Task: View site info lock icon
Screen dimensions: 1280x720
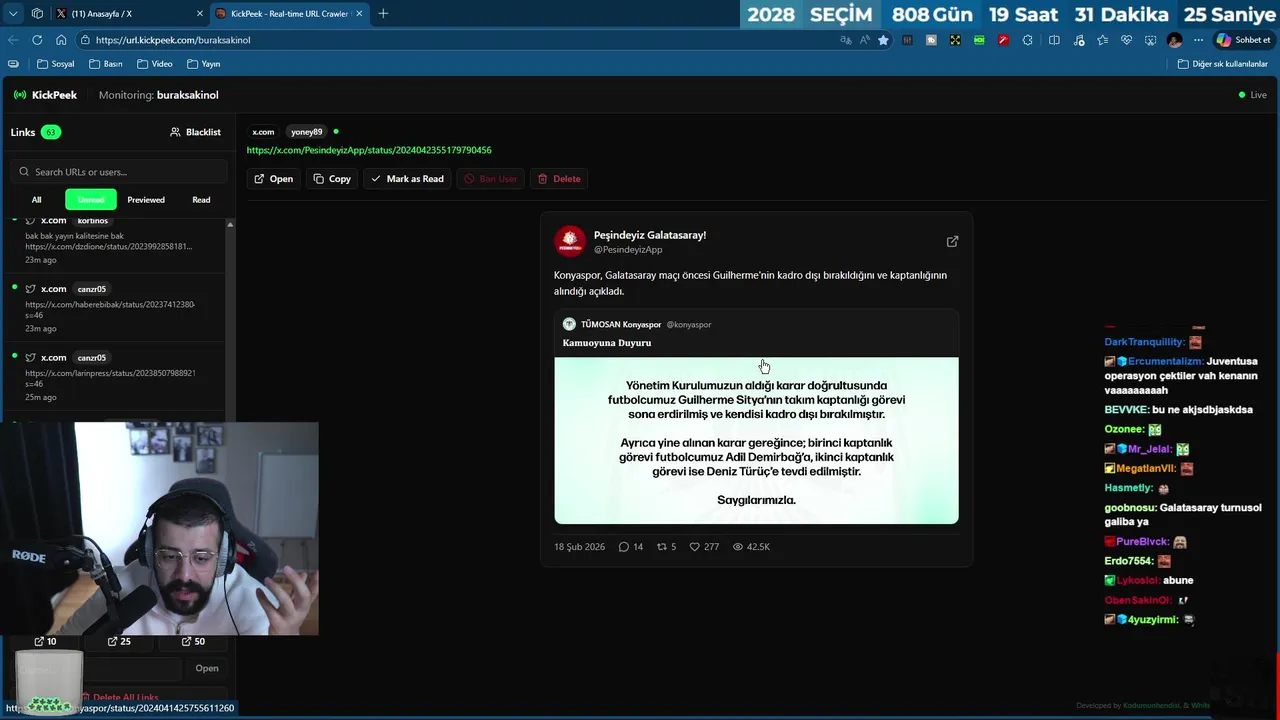Action: click(85, 40)
